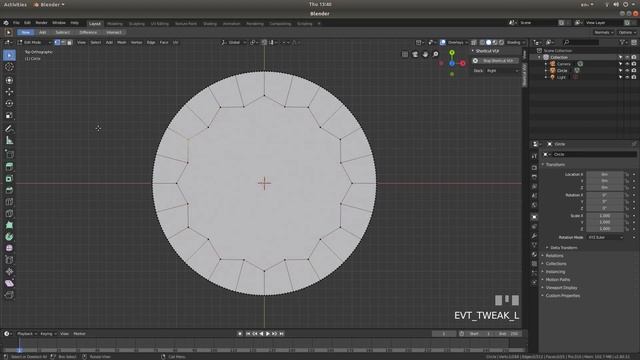The width and height of the screenshot is (640, 360).
Task: Select the Select Box tool in left toolbar
Action: (9, 55)
